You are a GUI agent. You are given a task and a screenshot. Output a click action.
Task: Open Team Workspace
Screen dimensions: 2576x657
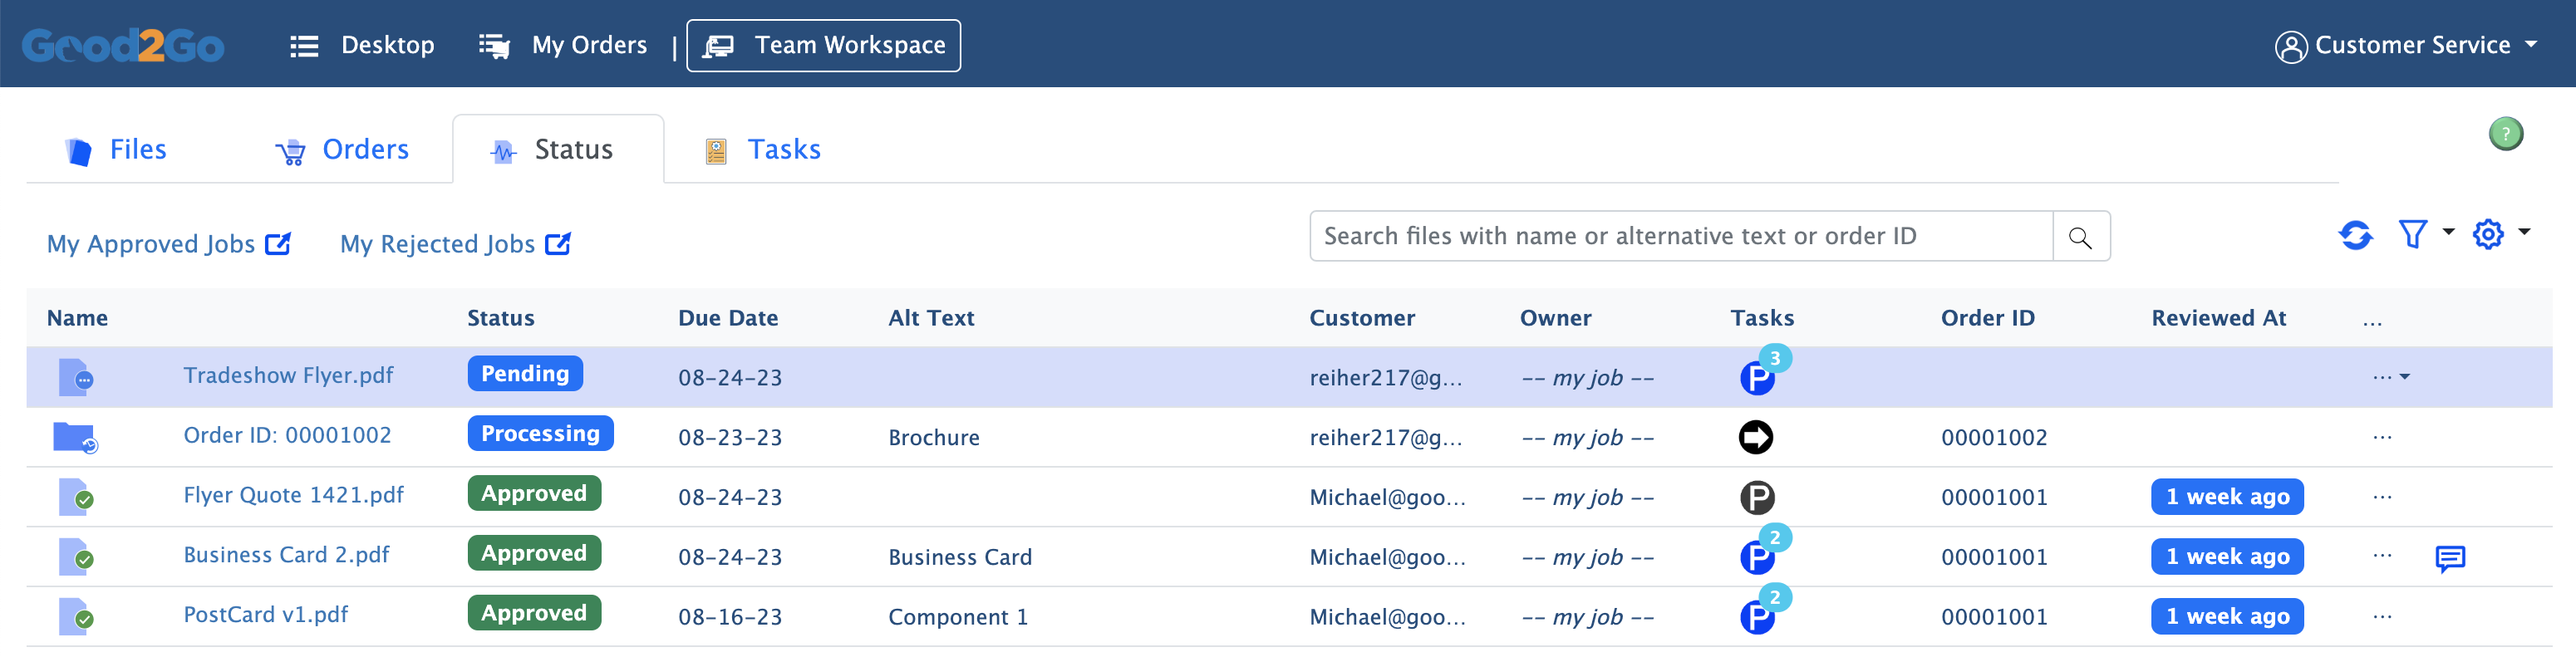coord(823,46)
